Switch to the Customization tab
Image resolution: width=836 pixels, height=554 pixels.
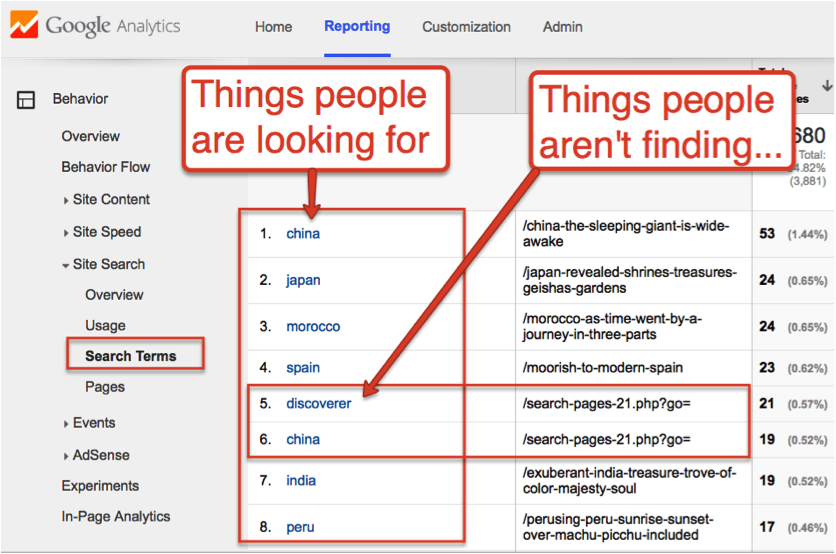click(467, 27)
